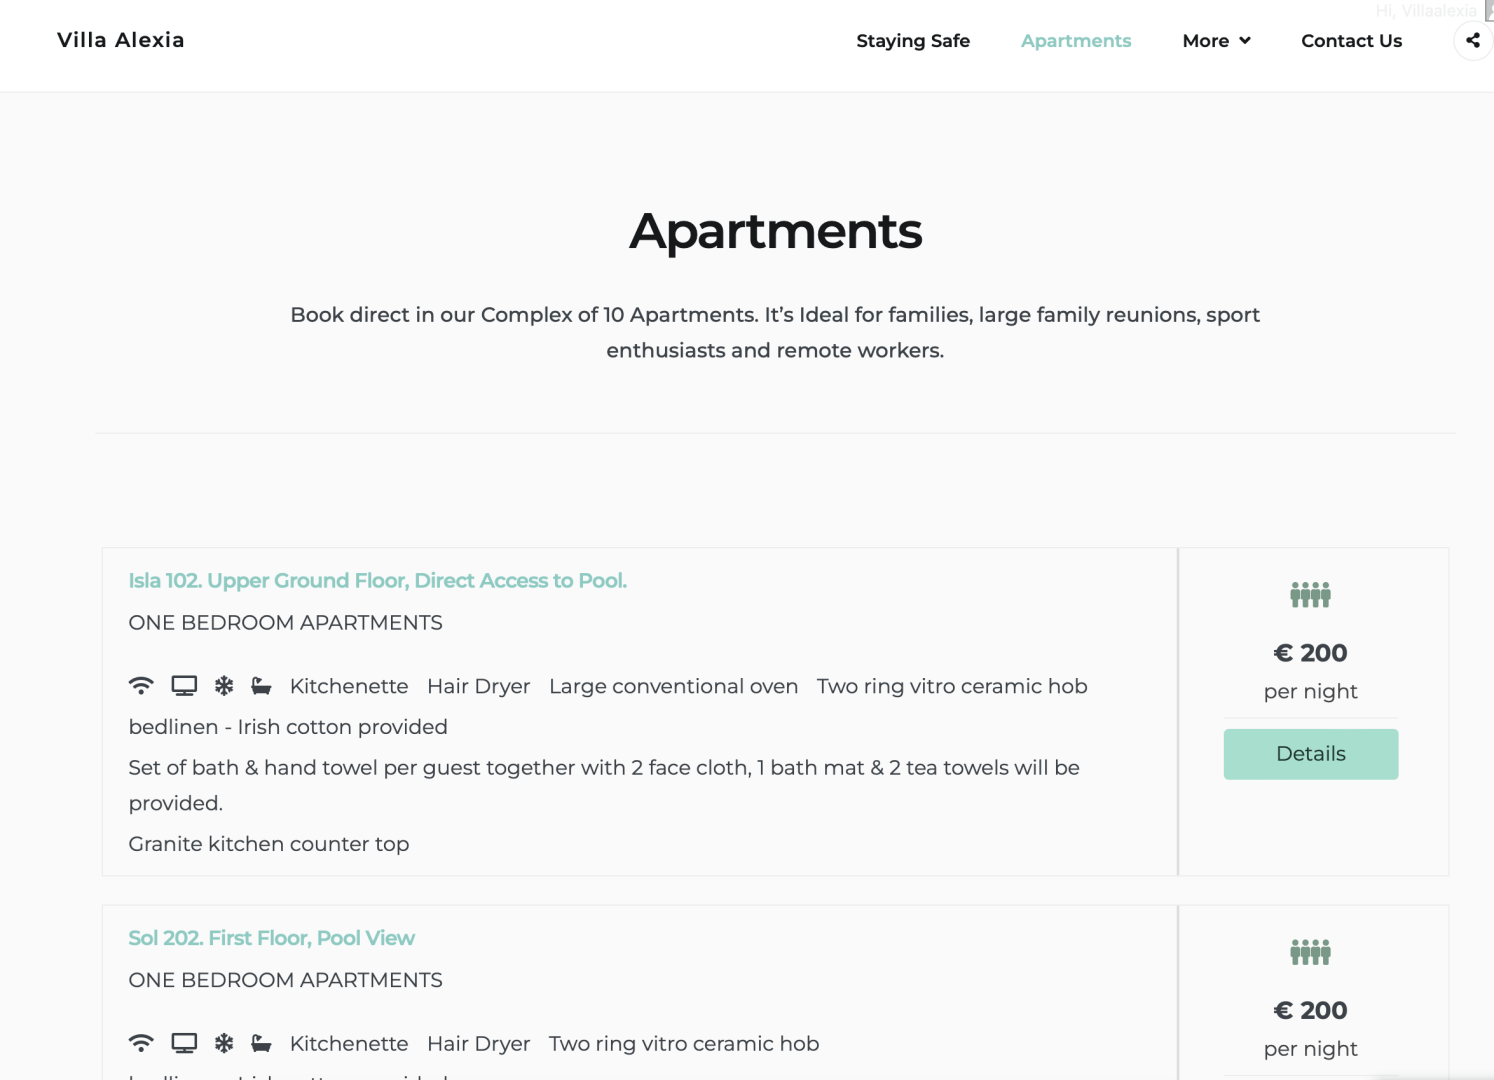The height and width of the screenshot is (1080, 1494).
Task: Click bathtub icon in Sol 202 listing
Action: (x=261, y=1043)
